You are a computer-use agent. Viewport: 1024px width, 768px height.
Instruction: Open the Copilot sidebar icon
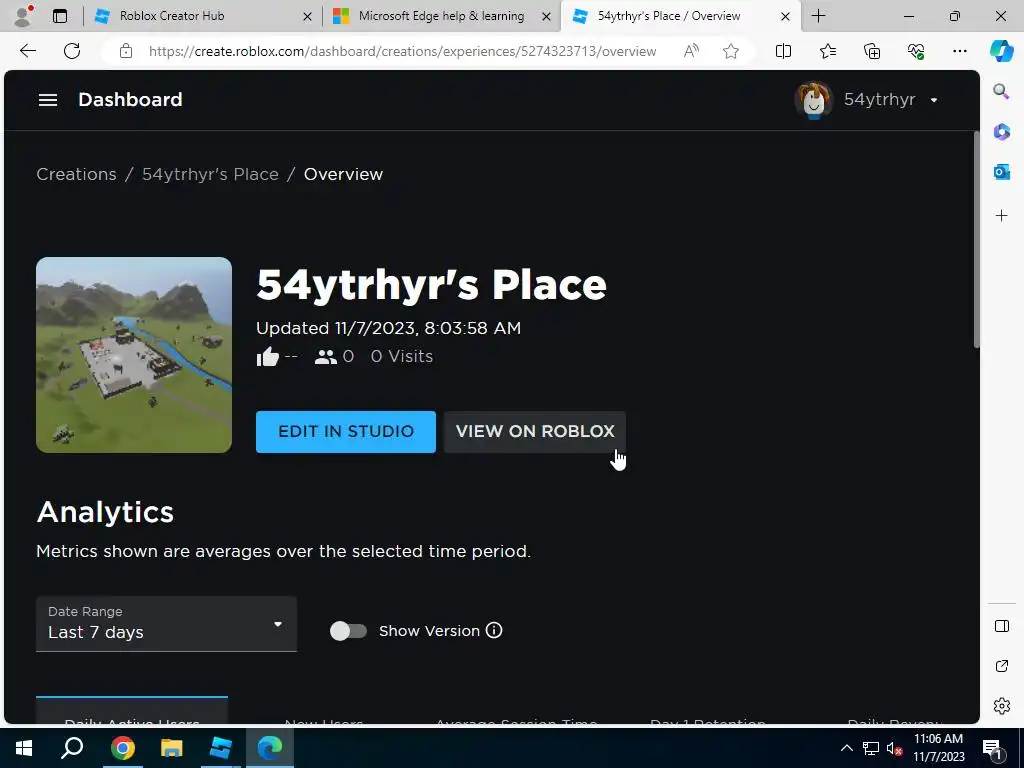1001,51
